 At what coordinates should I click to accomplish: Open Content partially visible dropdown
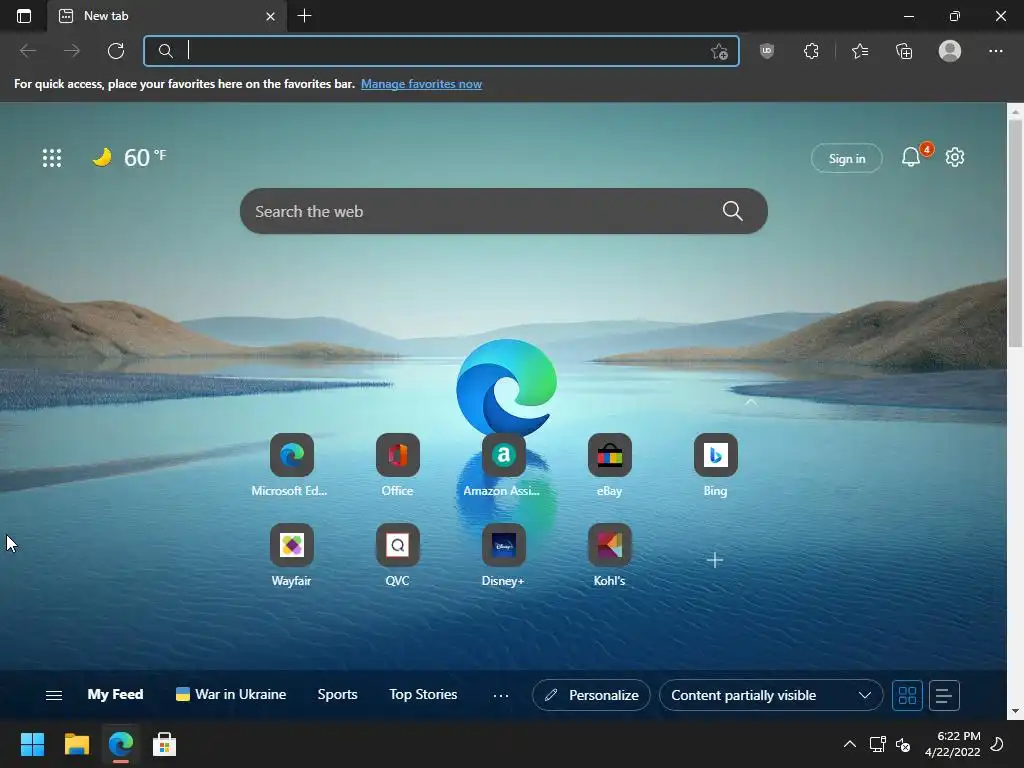click(x=771, y=695)
